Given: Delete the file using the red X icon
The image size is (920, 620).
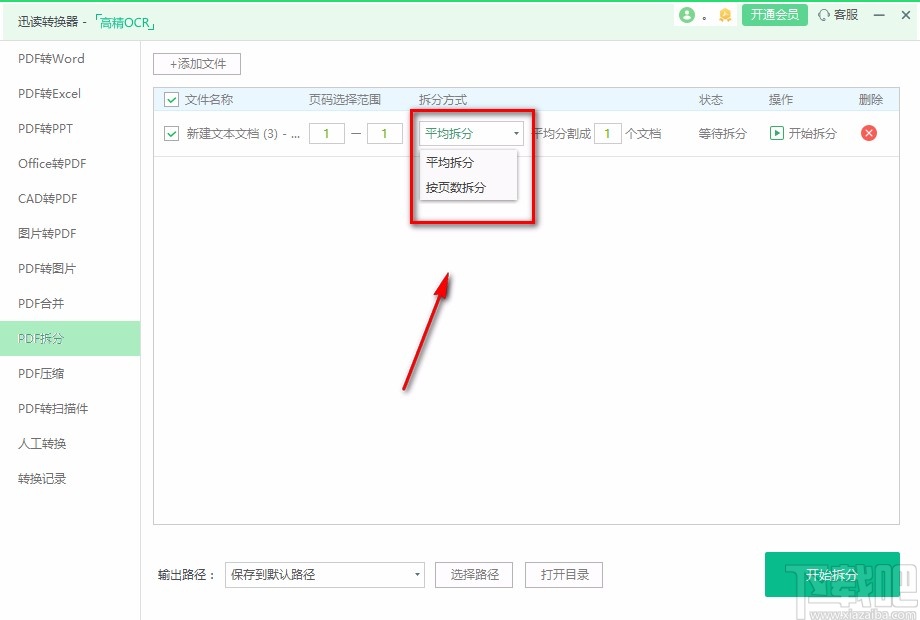Looking at the screenshot, I should point(869,132).
